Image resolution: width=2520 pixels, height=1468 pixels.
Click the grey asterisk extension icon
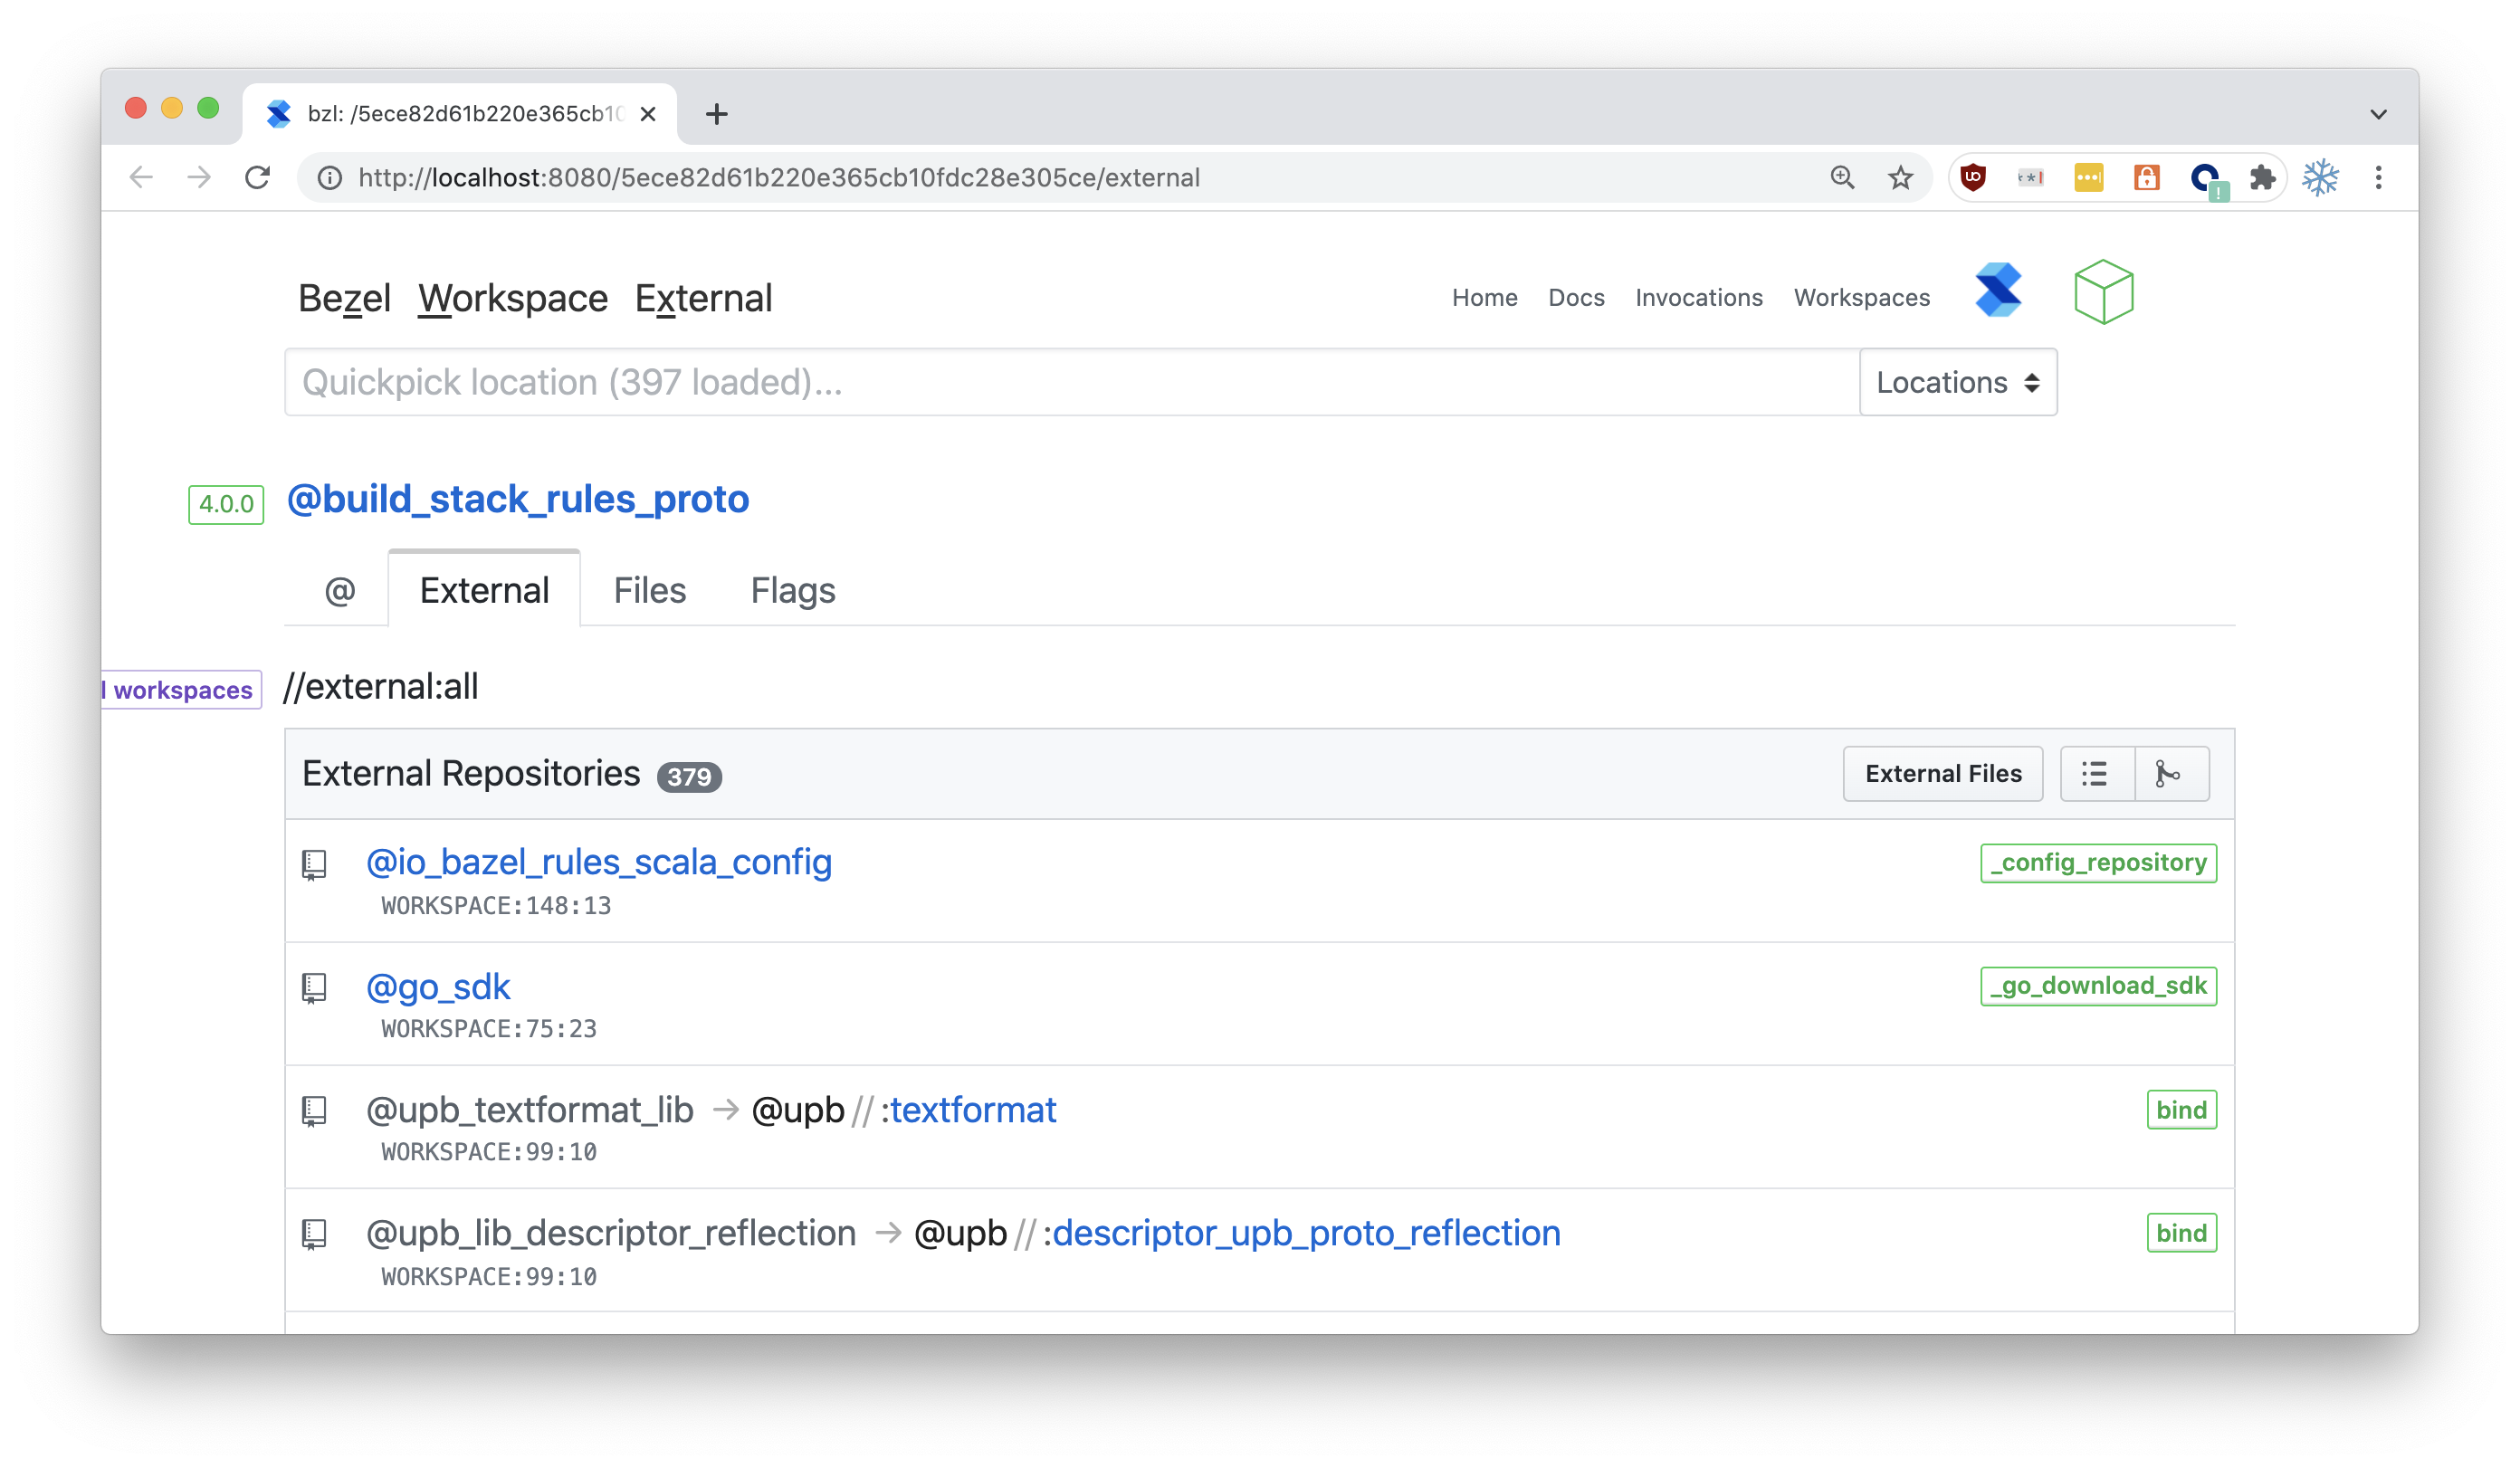[2030, 177]
